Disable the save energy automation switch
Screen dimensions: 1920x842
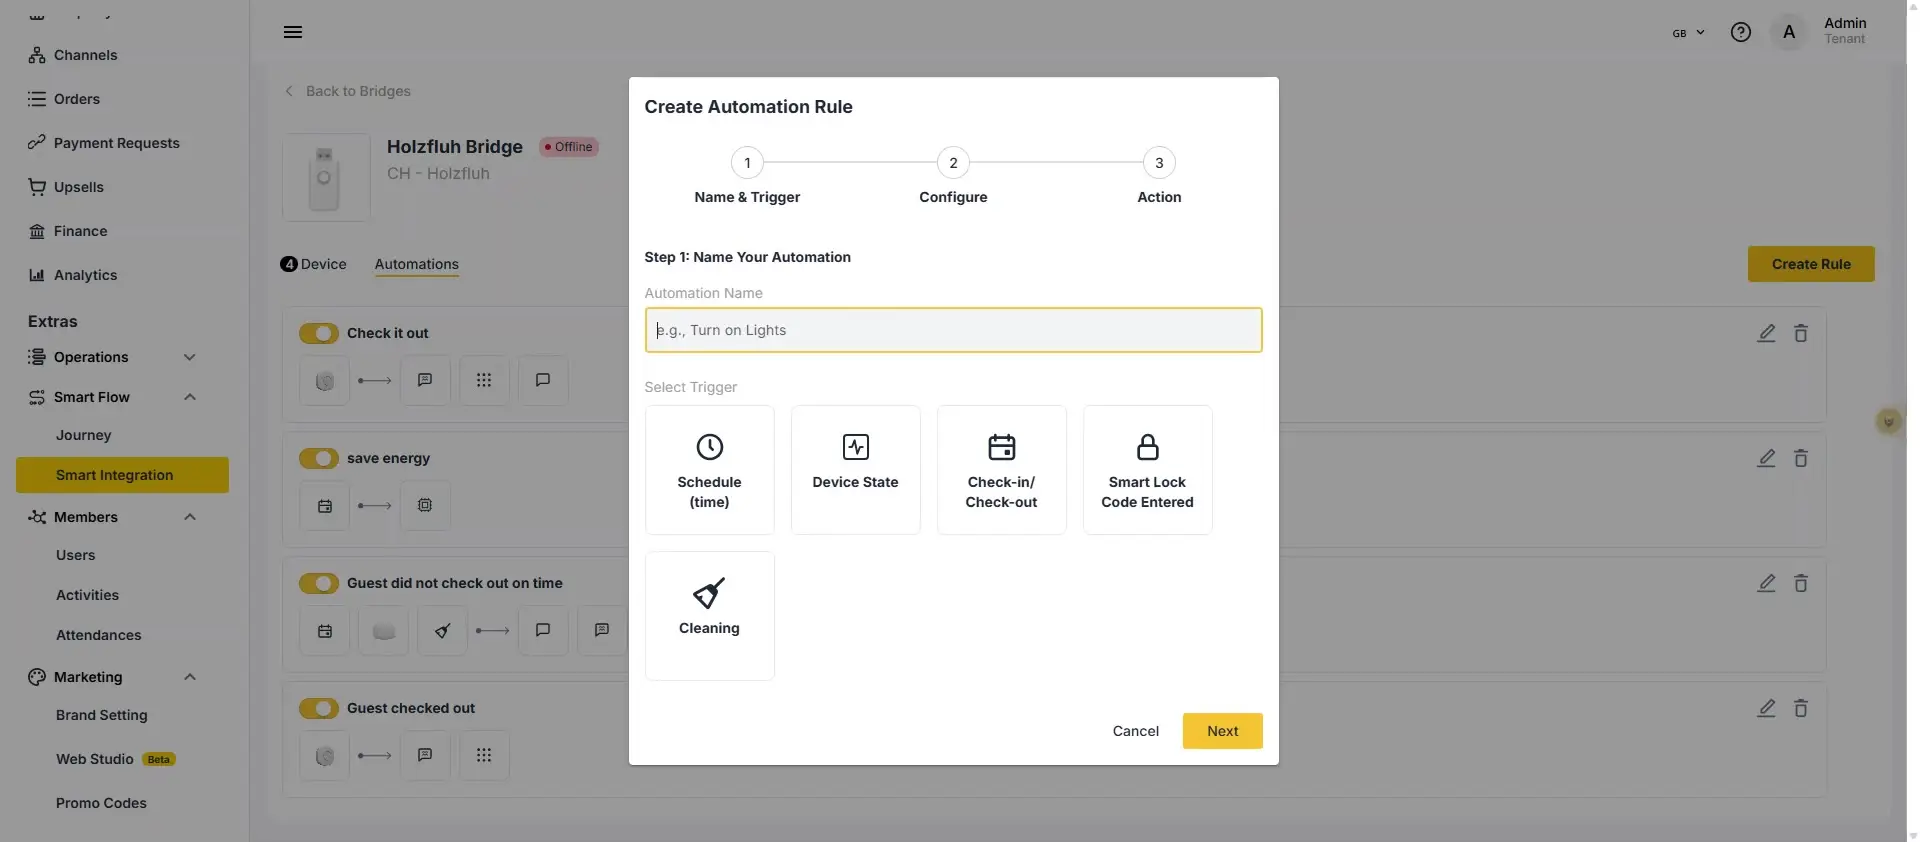pos(319,458)
